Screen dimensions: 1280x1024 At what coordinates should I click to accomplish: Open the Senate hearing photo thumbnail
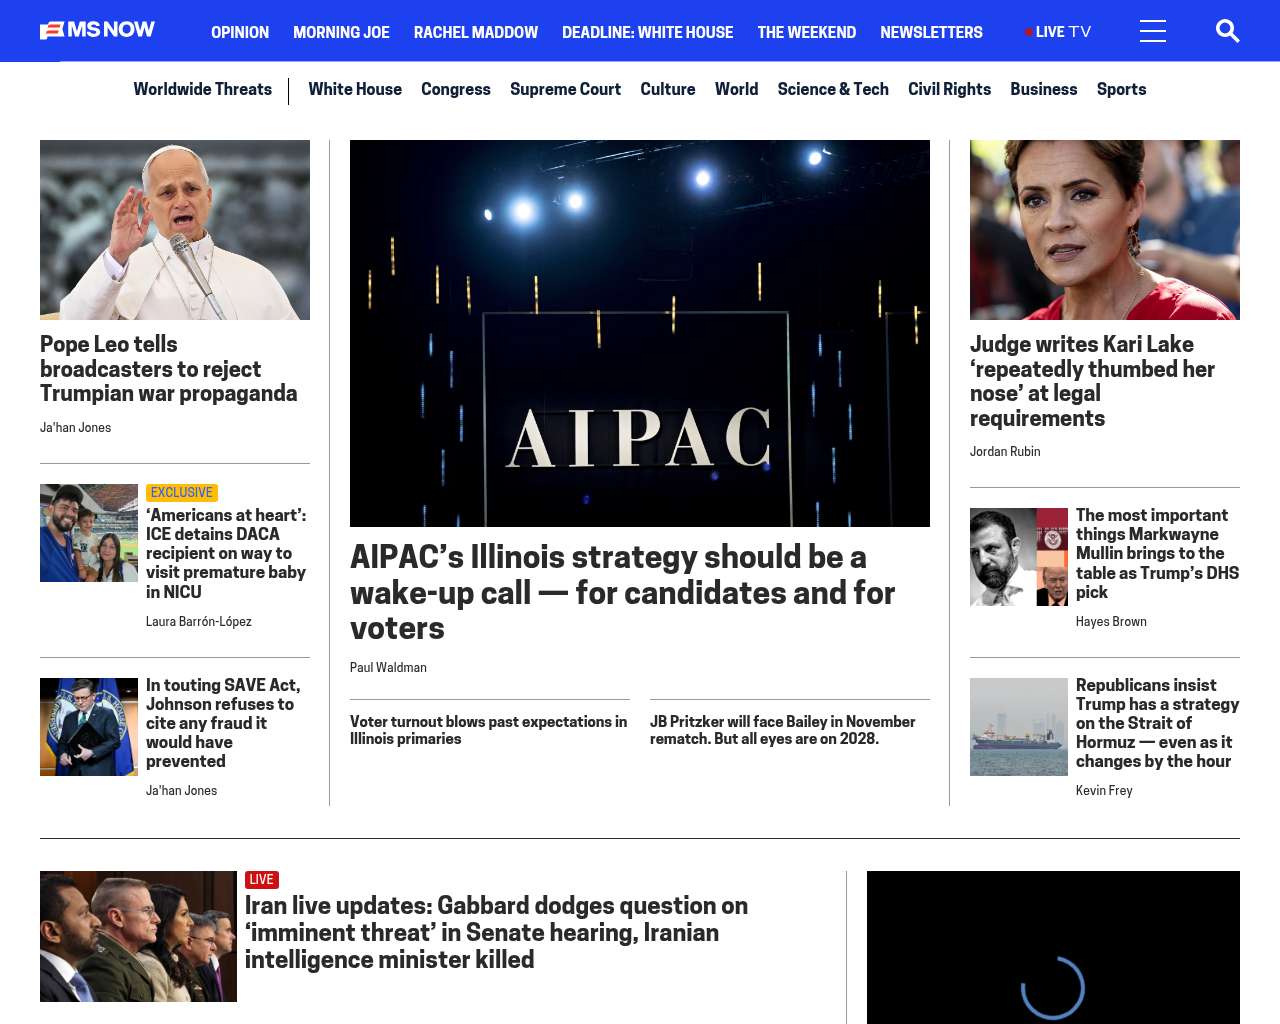(138, 936)
